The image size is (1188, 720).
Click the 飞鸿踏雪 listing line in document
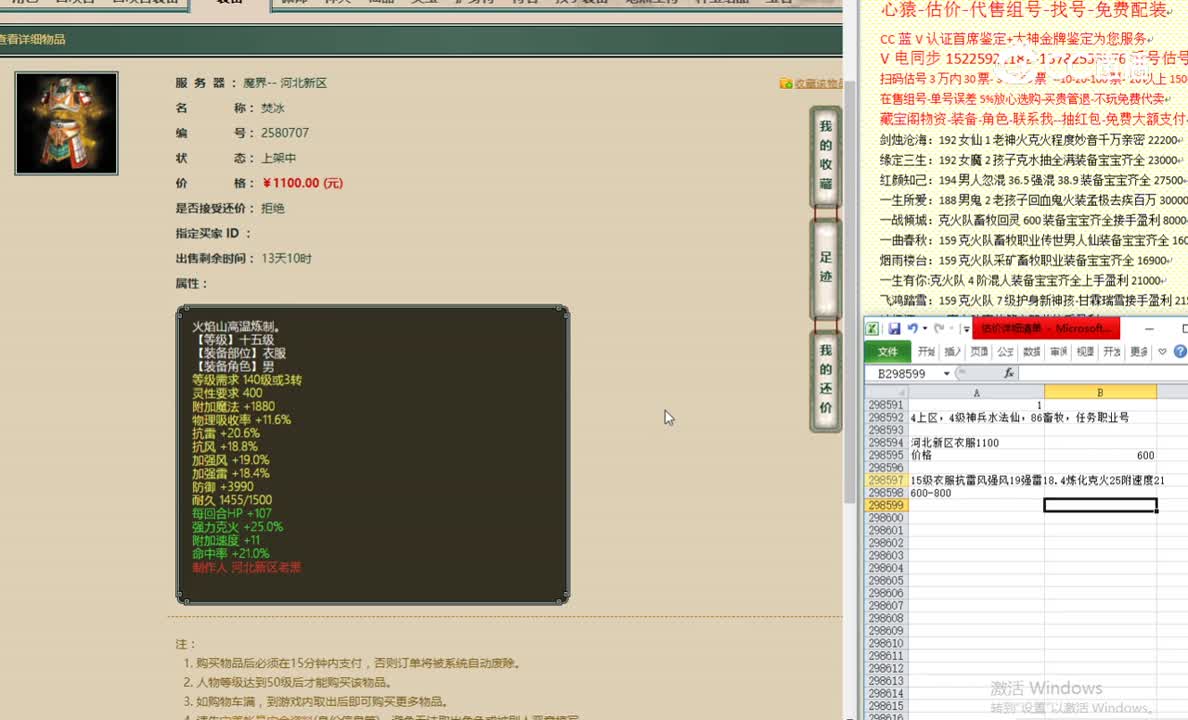tap(1033, 300)
